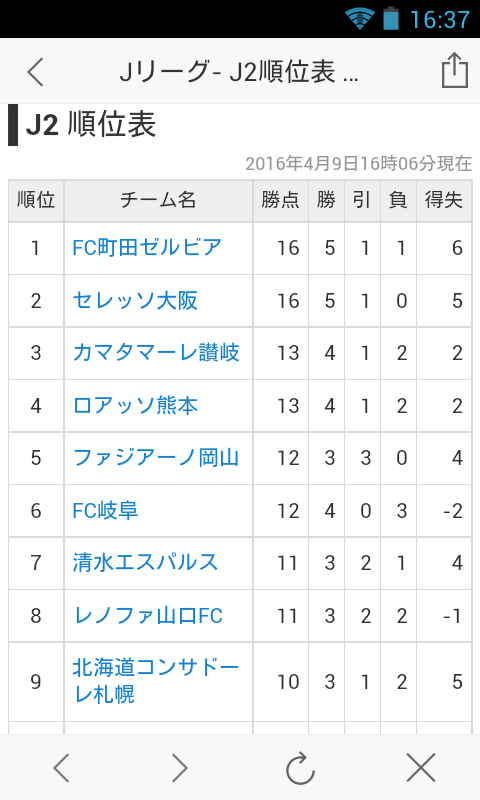
Task: Tap the 勝点 column header
Action: [x=280, y=200]
